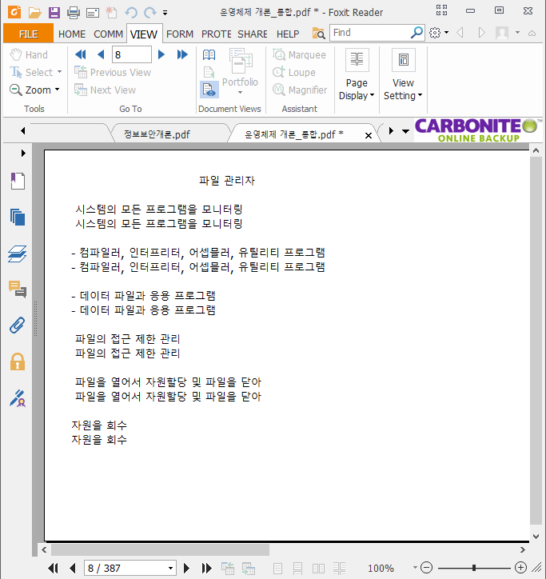Open the Zoom tool dropdown
The image size is (546, 579).
(x=35, y=90)
